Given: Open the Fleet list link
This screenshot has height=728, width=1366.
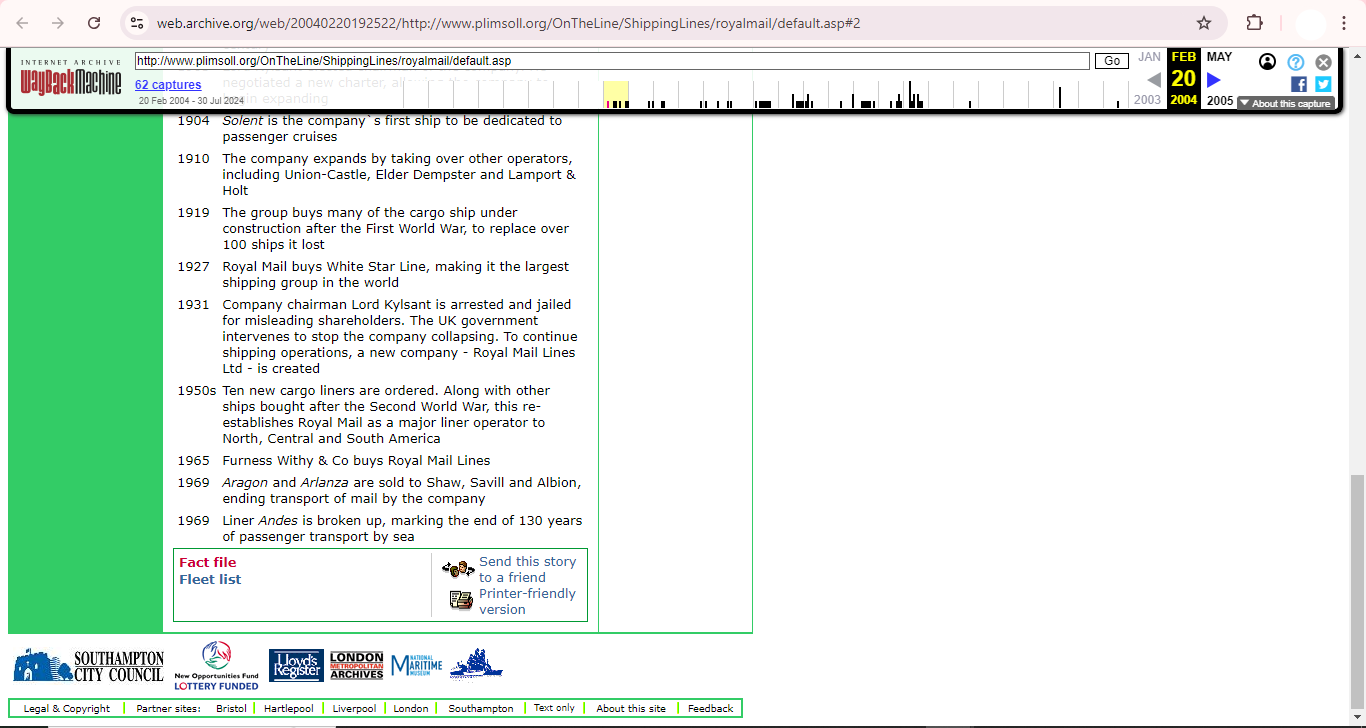Looking at the screenshot, I should click(210, 579).
